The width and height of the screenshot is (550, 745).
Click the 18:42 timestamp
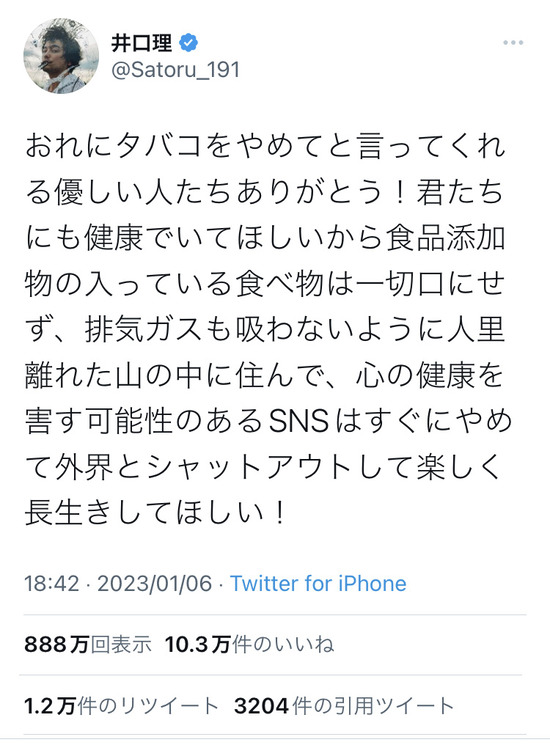[51, 583]
